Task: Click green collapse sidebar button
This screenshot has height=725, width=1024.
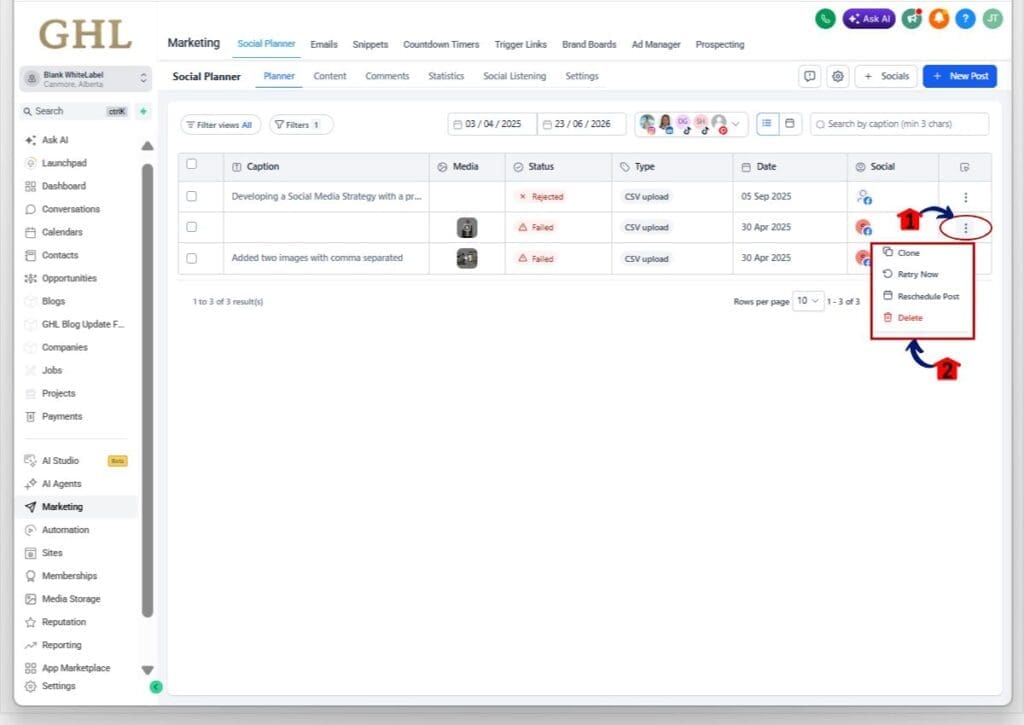Action: pos(155,687)
